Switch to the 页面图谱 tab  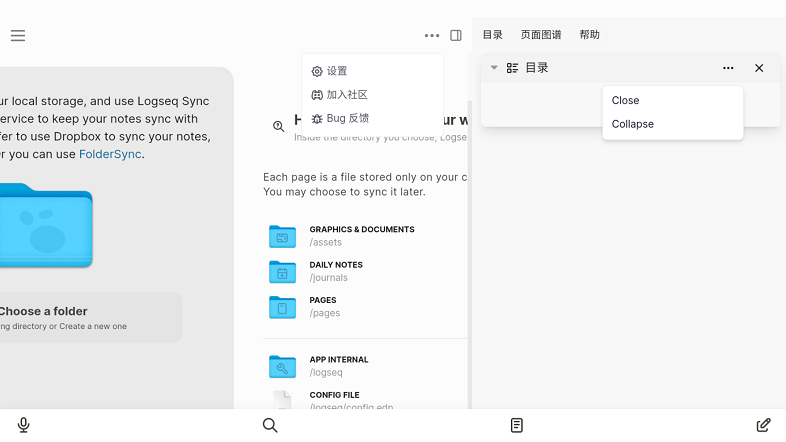tap(540, 35)
